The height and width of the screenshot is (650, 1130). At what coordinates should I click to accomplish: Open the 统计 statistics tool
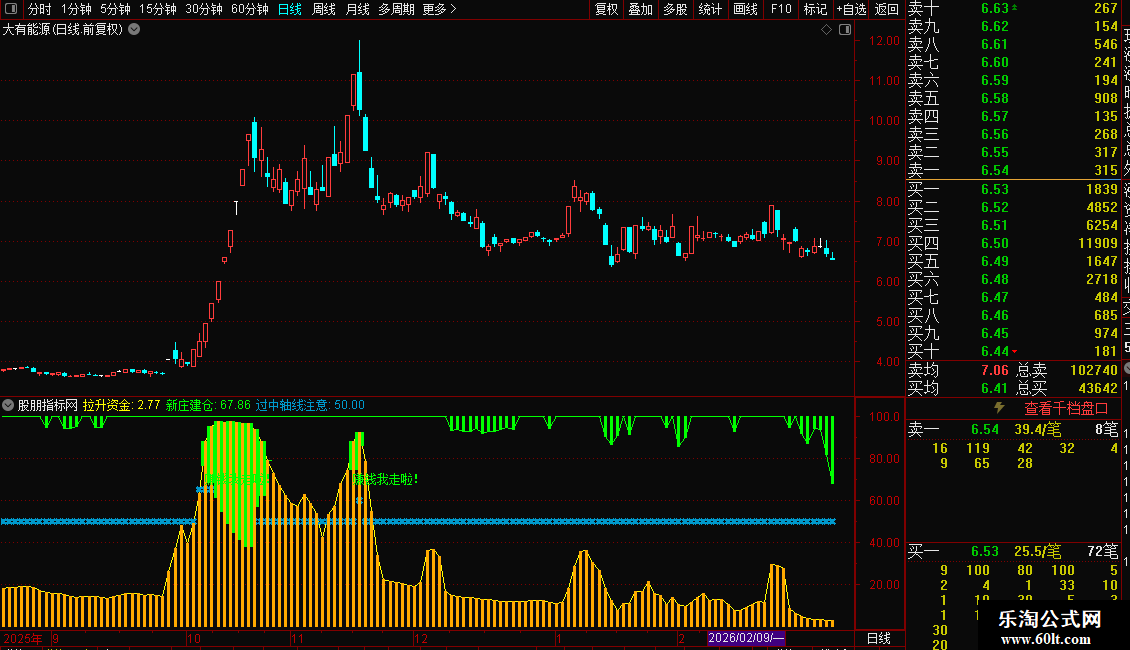pos(710,9)
